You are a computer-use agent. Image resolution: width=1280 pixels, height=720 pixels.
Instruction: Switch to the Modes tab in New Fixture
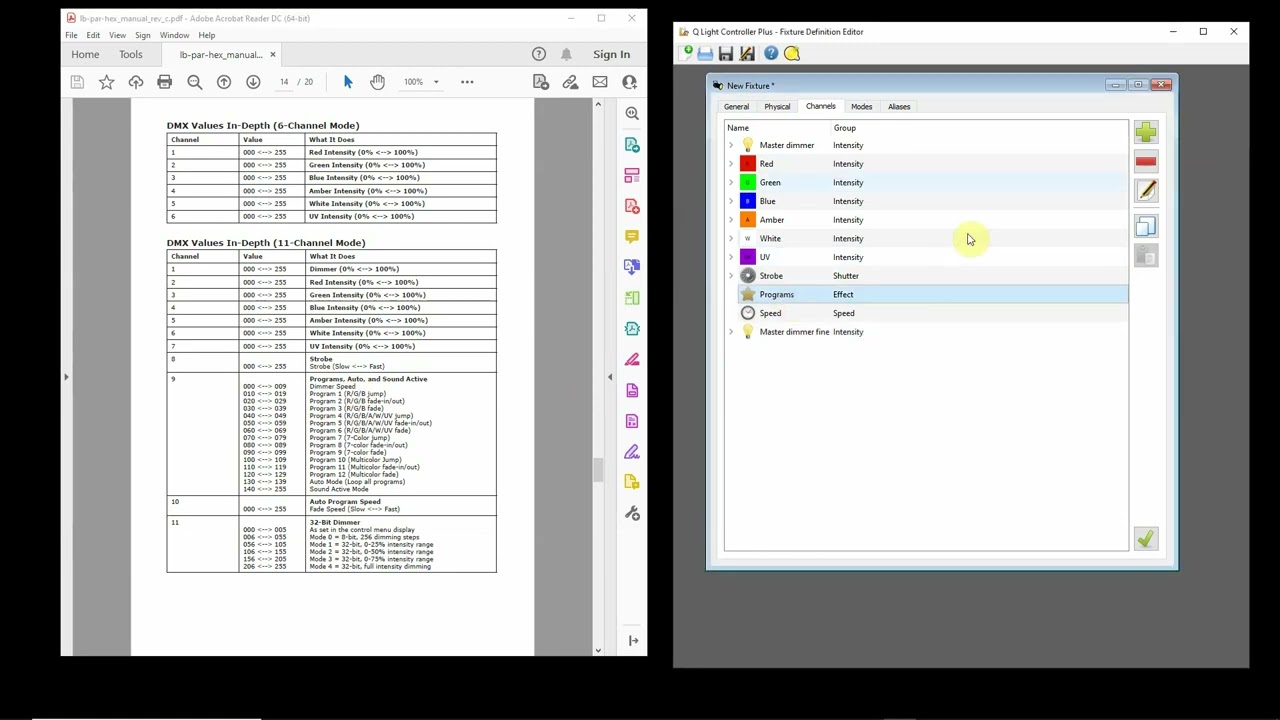click(x=861, y=106)
